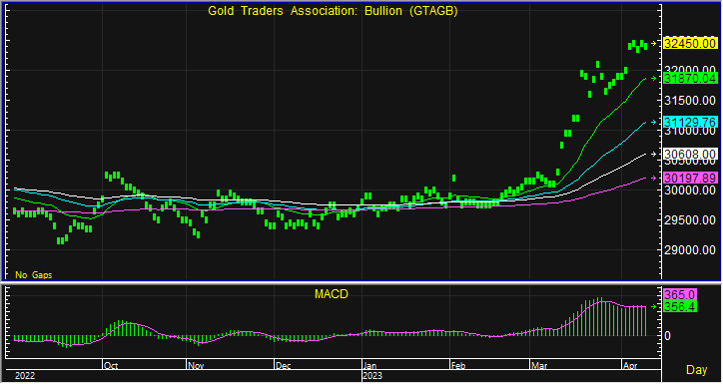The width and height of the screenshot is (723, 384).
Task: Click the yellow arrow marker beside 32450.00
Action: [653, 43]
